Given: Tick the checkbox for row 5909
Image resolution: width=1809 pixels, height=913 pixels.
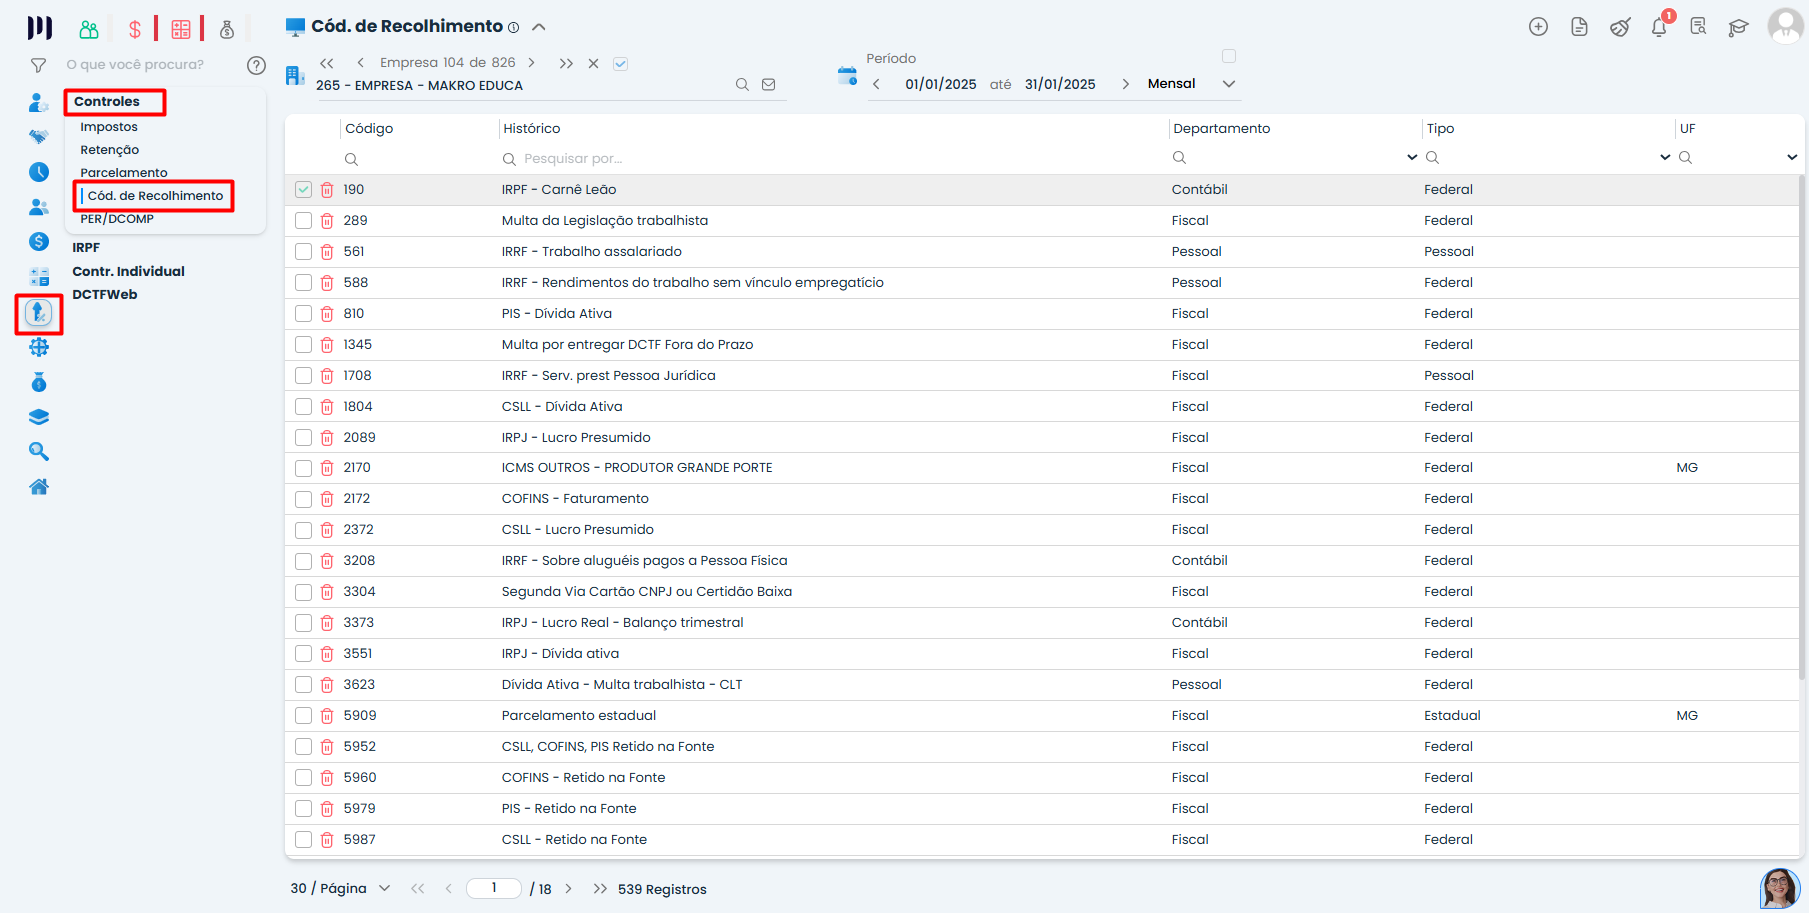Looking at the screenshot, I should [304, 716].
